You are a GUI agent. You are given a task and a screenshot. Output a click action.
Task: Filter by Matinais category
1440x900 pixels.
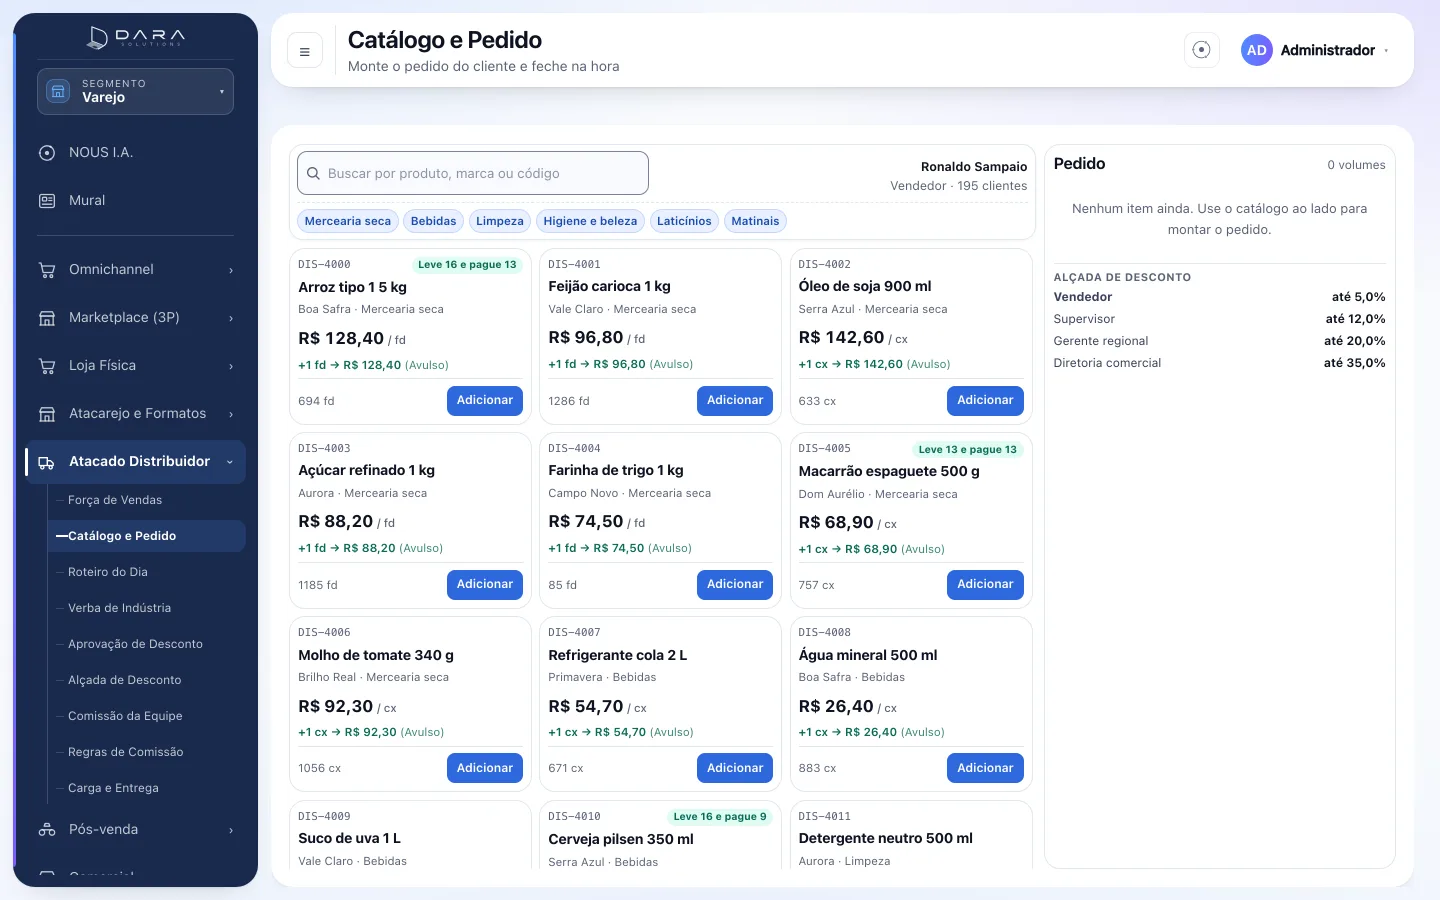pyautogui.click(x=755, y=221)
